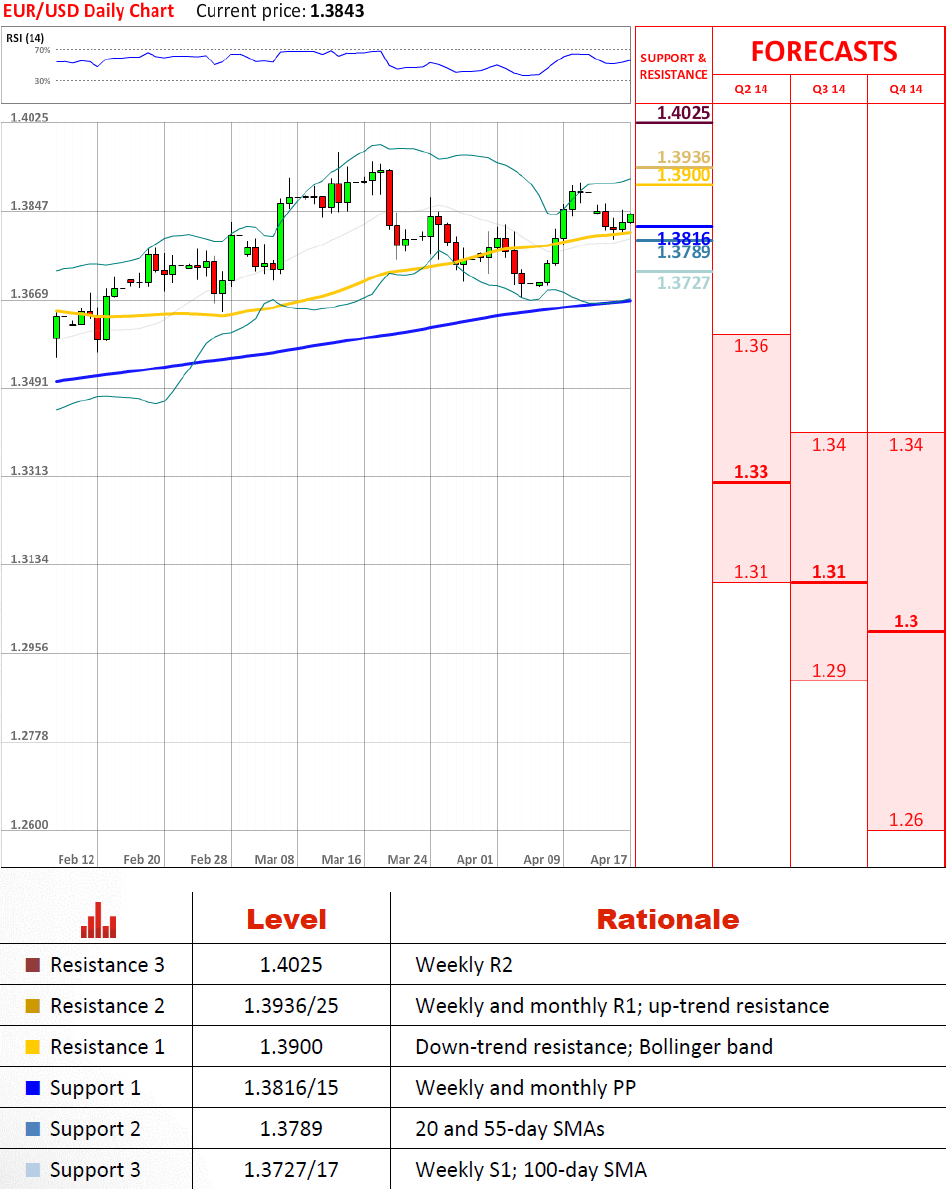Click the SUPPORT & RESISTANCE header
Viewport: 947px width, 1189px height.
(x=673, y=66)
